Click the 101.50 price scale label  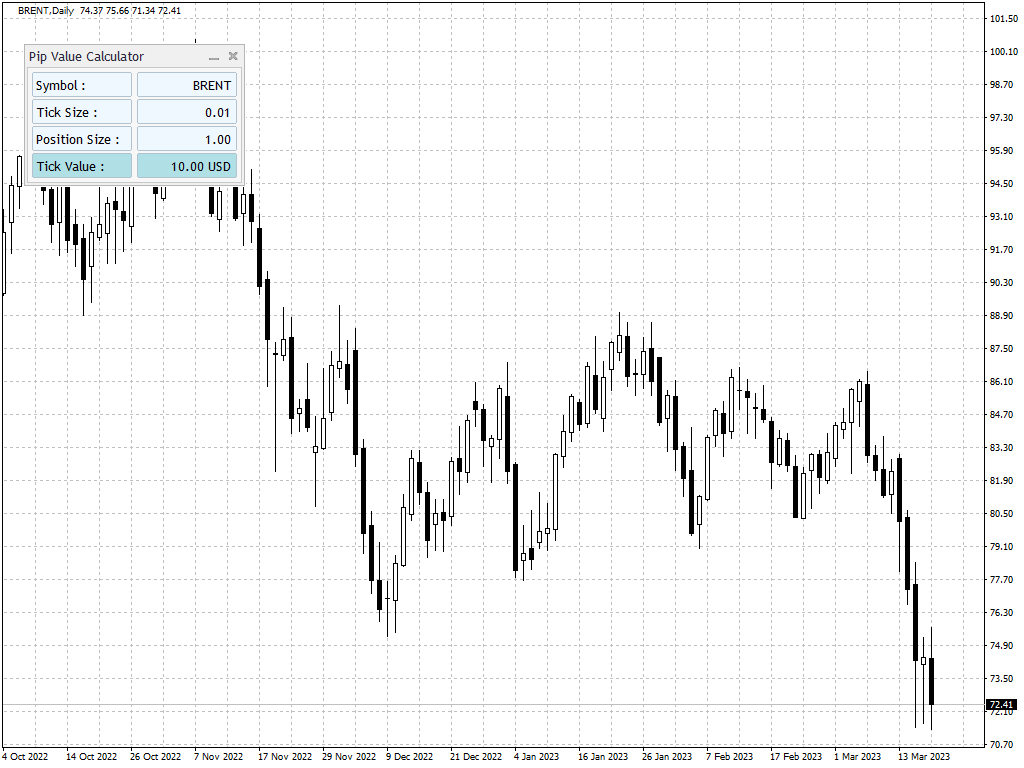[1004, 18]
